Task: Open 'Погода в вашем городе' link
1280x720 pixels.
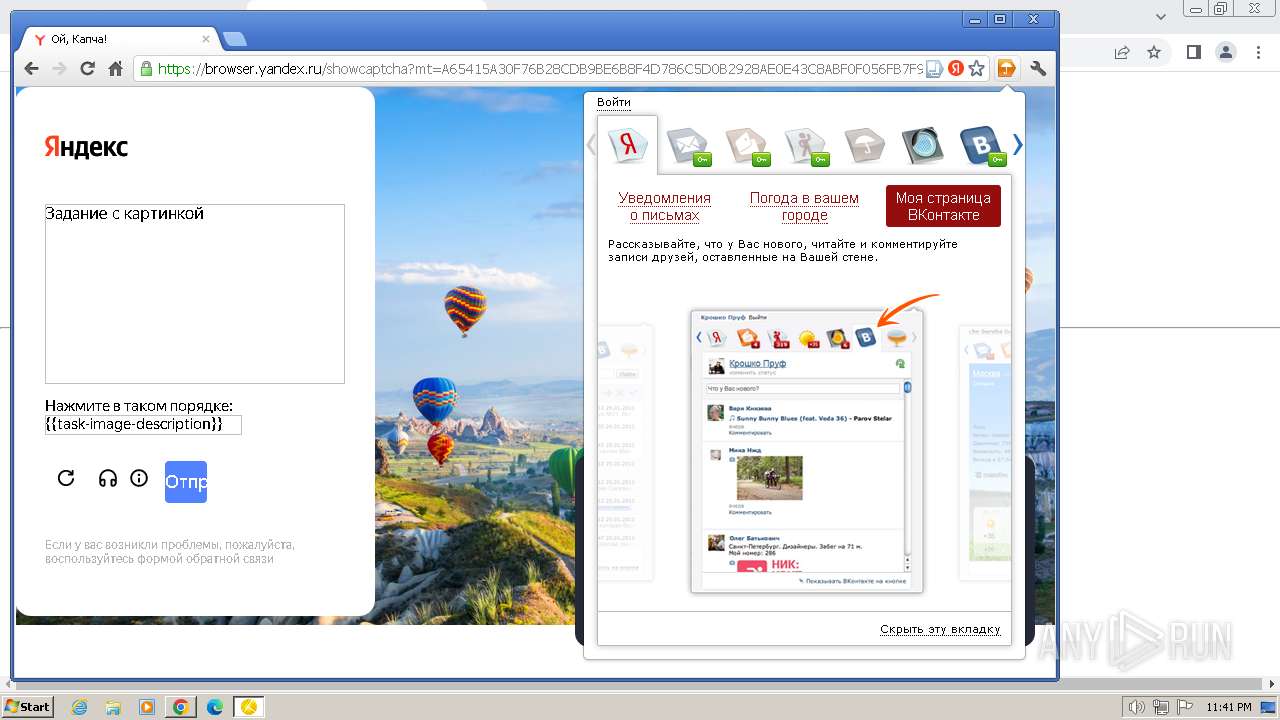Action: [x=804, y=206]
